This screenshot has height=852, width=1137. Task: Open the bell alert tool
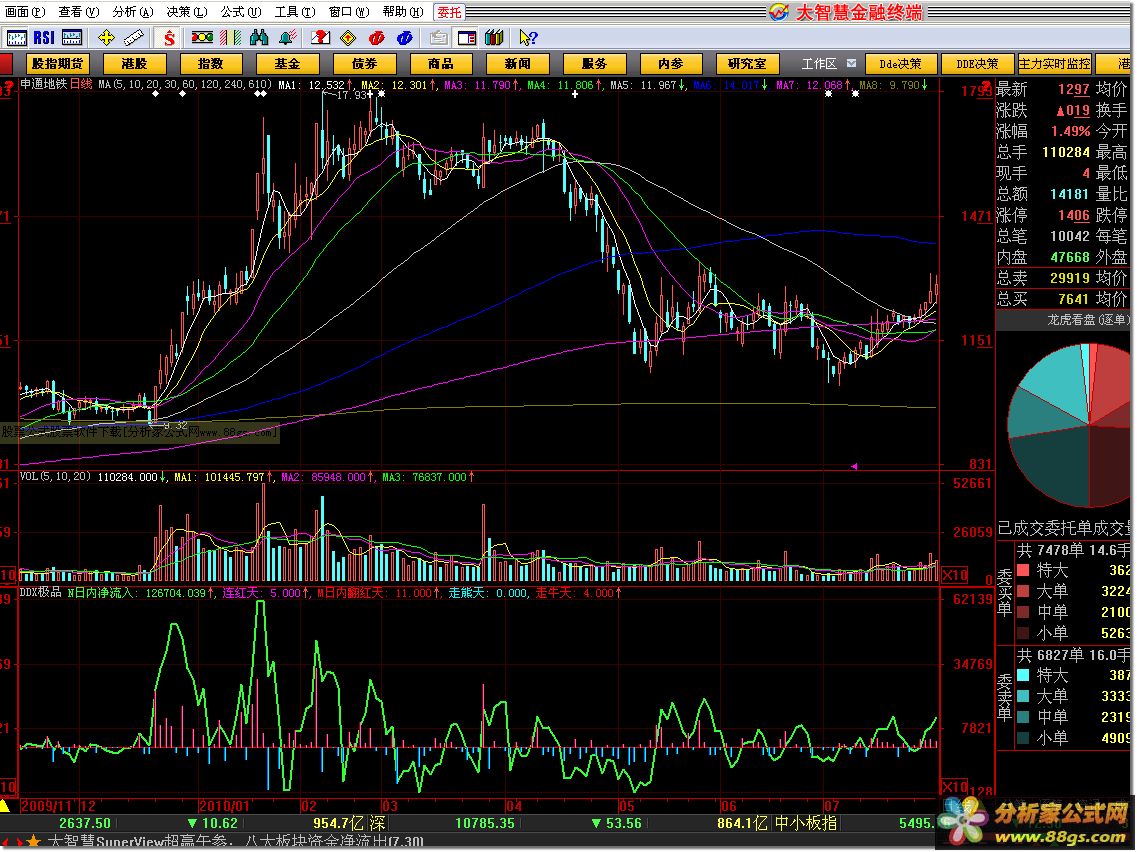tap(288, 38)
